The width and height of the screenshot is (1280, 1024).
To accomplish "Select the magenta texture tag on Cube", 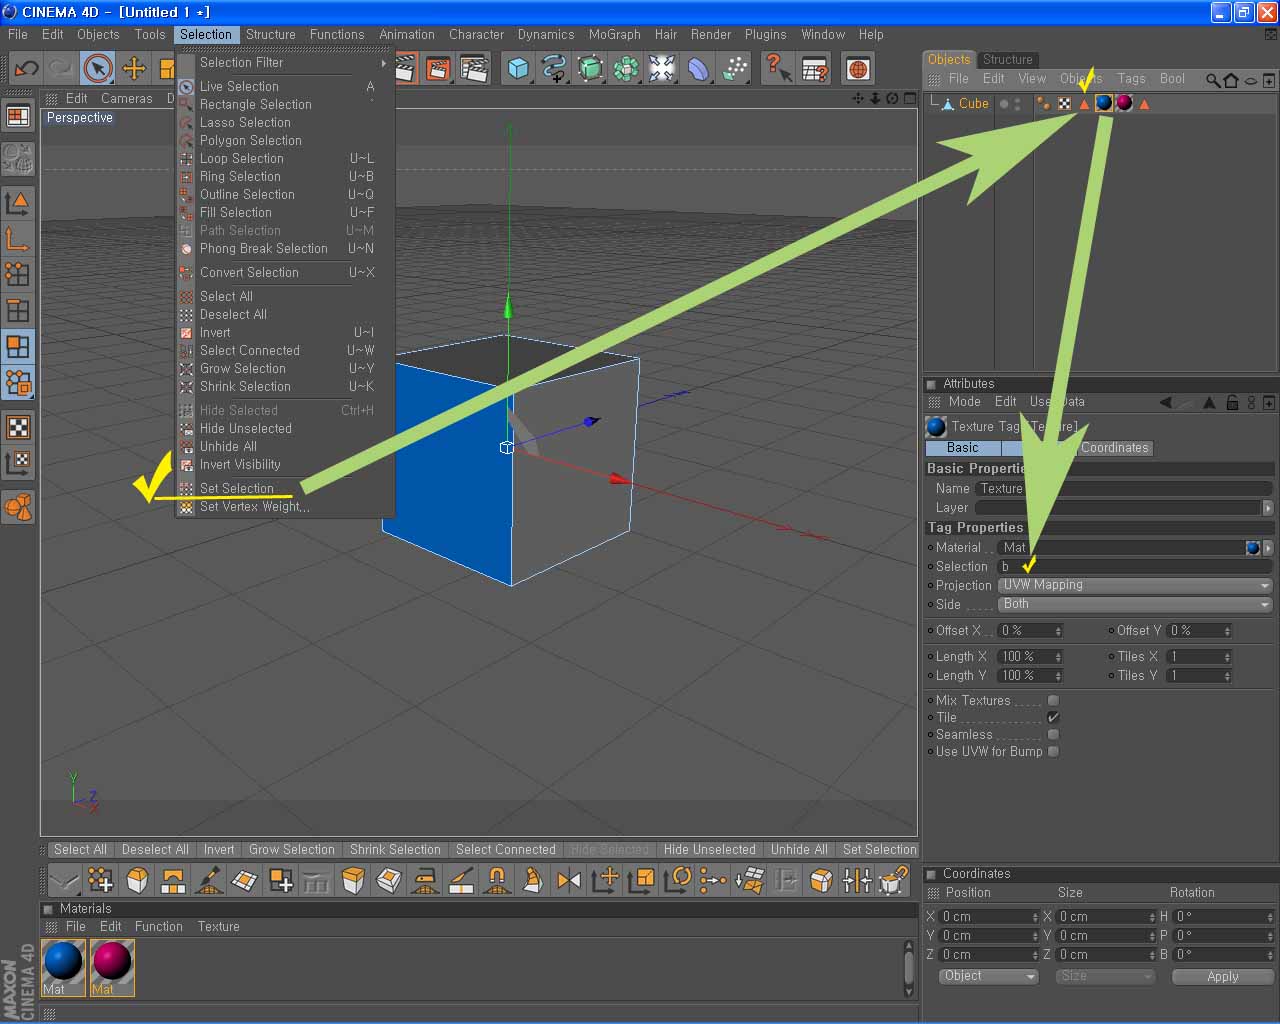I will click(1124, 103).
